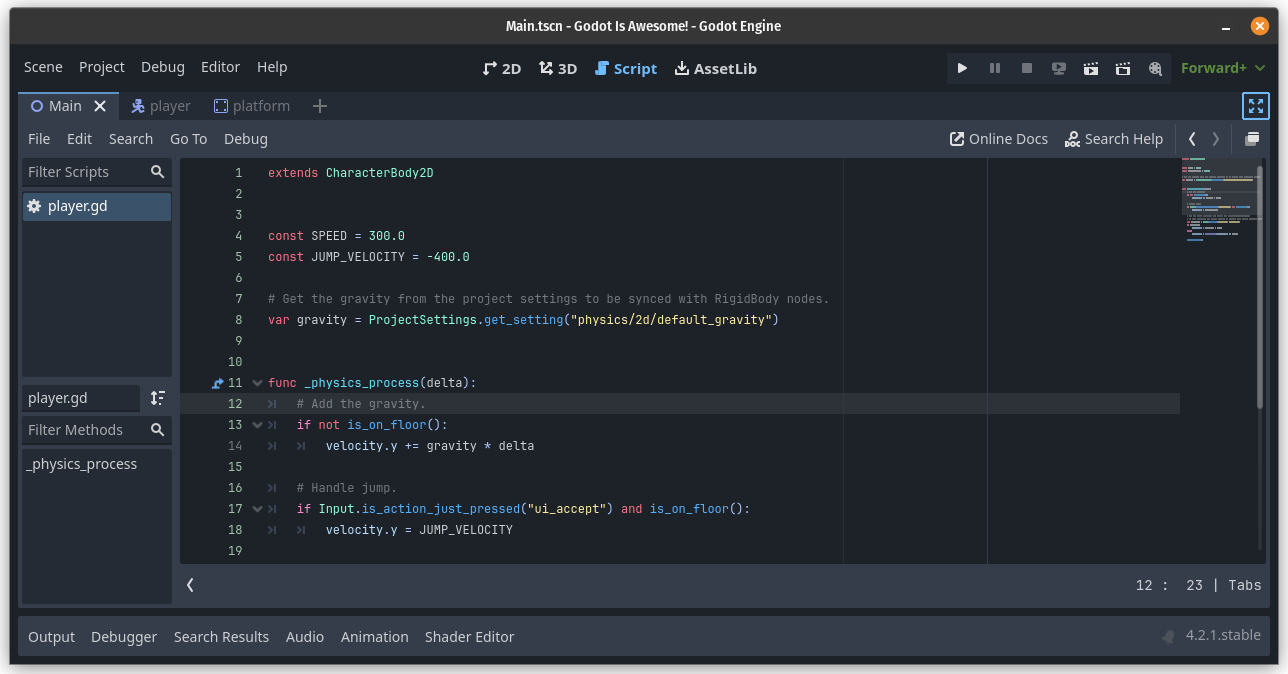Collapse the _physics_process function fold
This screenshot has height=674, width=1288.
point(258,383)
